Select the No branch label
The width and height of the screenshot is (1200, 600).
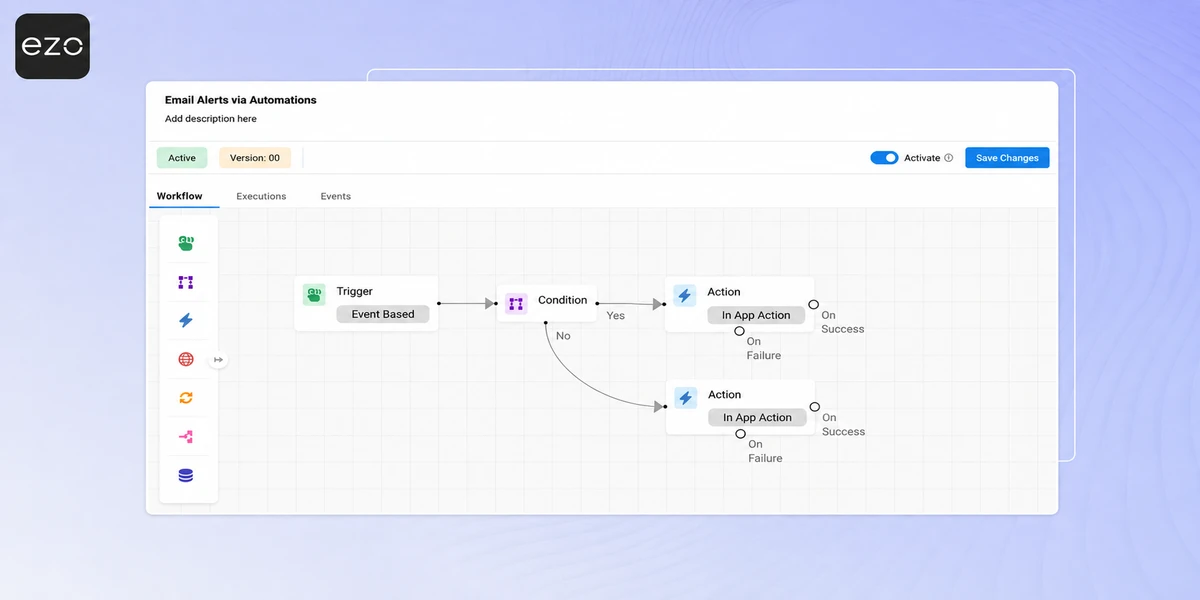(x=563, y=336)
